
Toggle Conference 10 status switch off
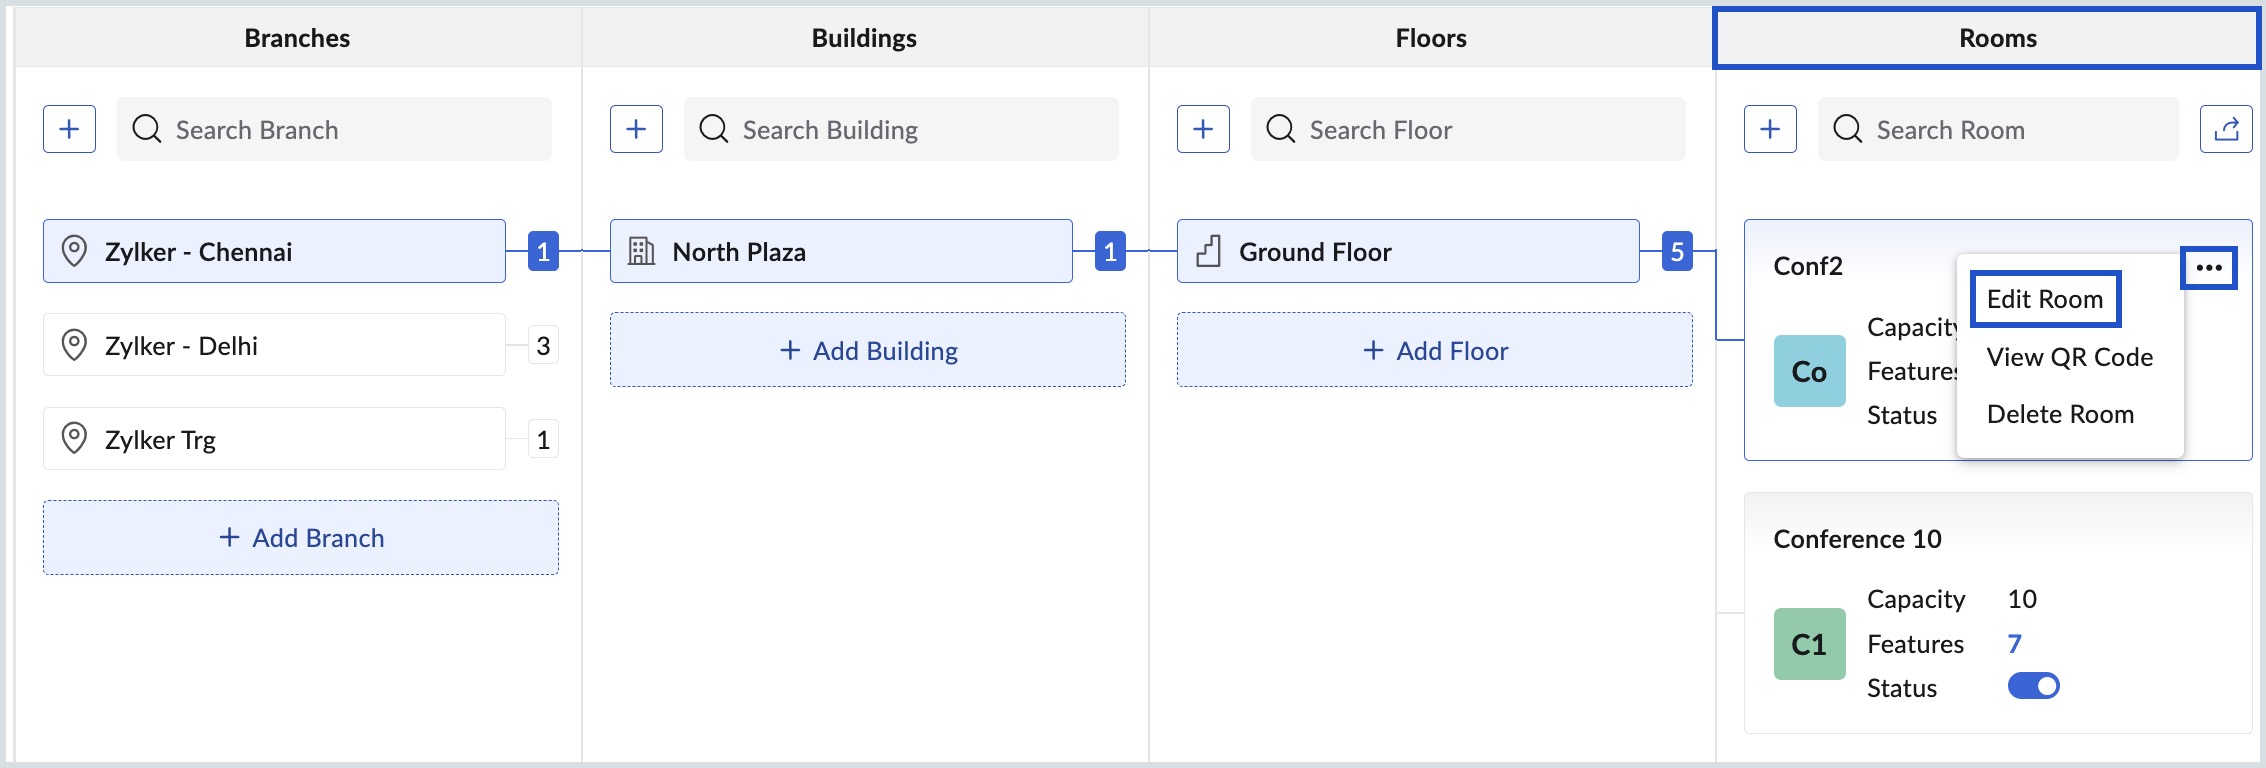[x=2033, y=686]
